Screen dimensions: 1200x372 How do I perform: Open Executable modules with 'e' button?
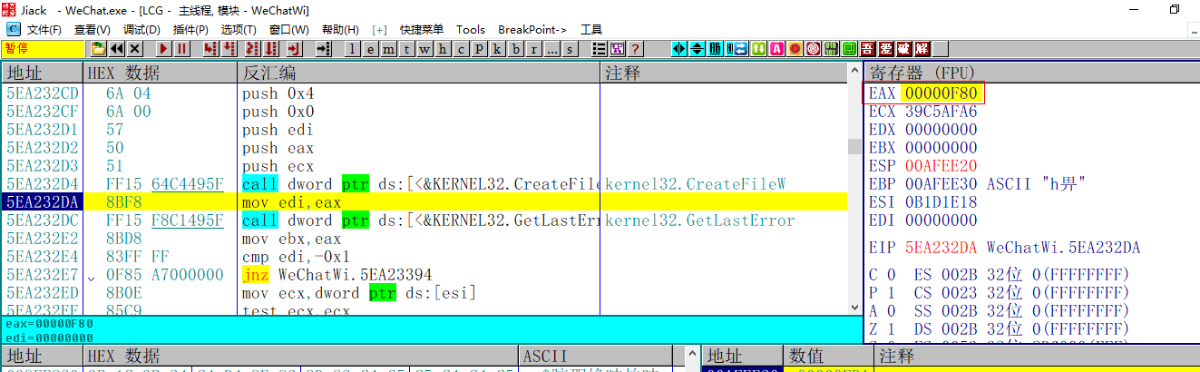click(x=370, y=48)
